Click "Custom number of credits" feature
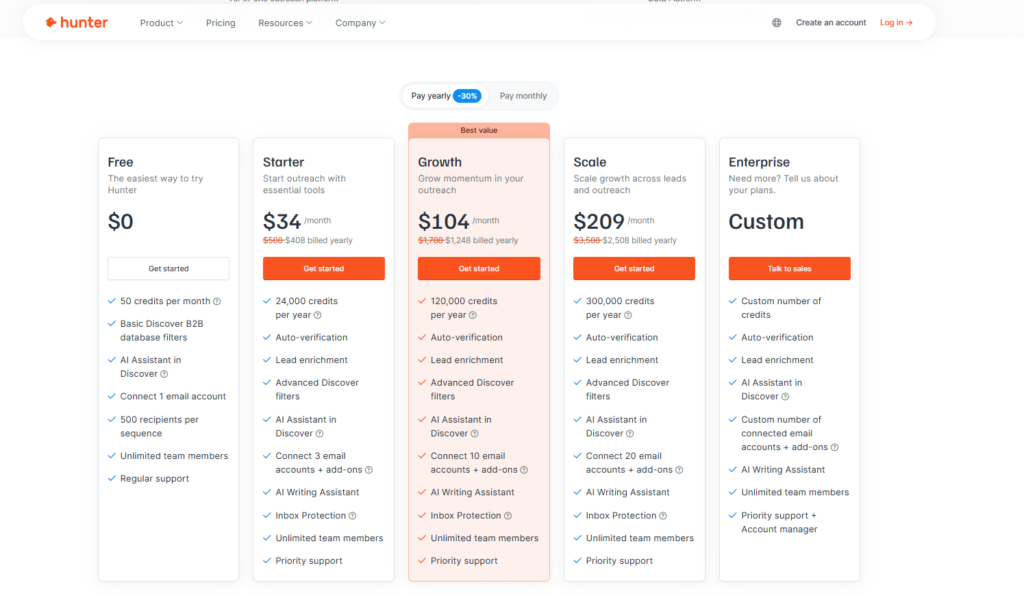1024x596 pixels. click(781, 308)
